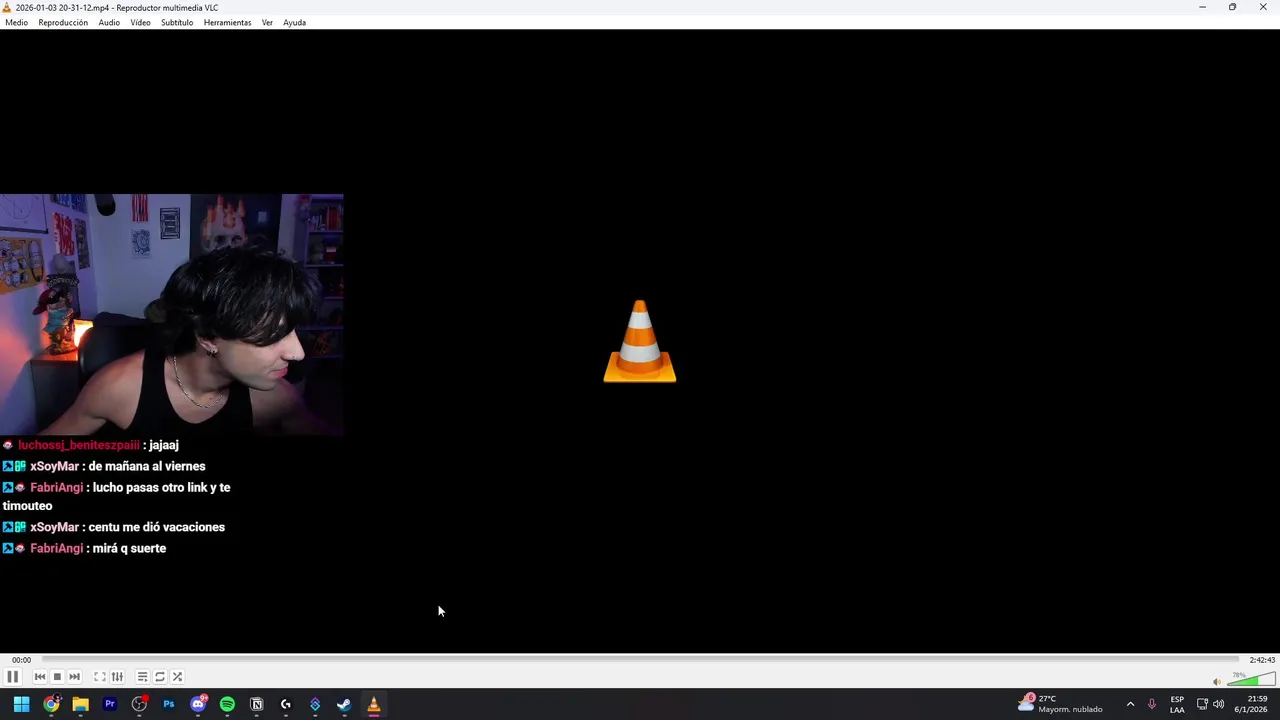1280x720 pixels.
Task: Open Notion from the taskbar
Action: click(x=256, y=704)
